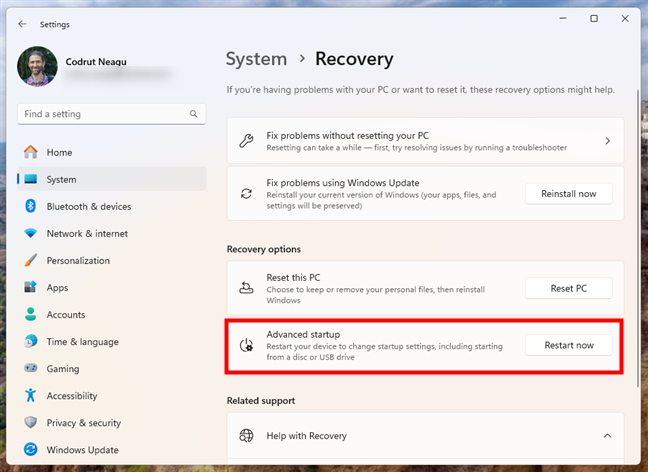Click the 'Recovery options' heading

264,249
